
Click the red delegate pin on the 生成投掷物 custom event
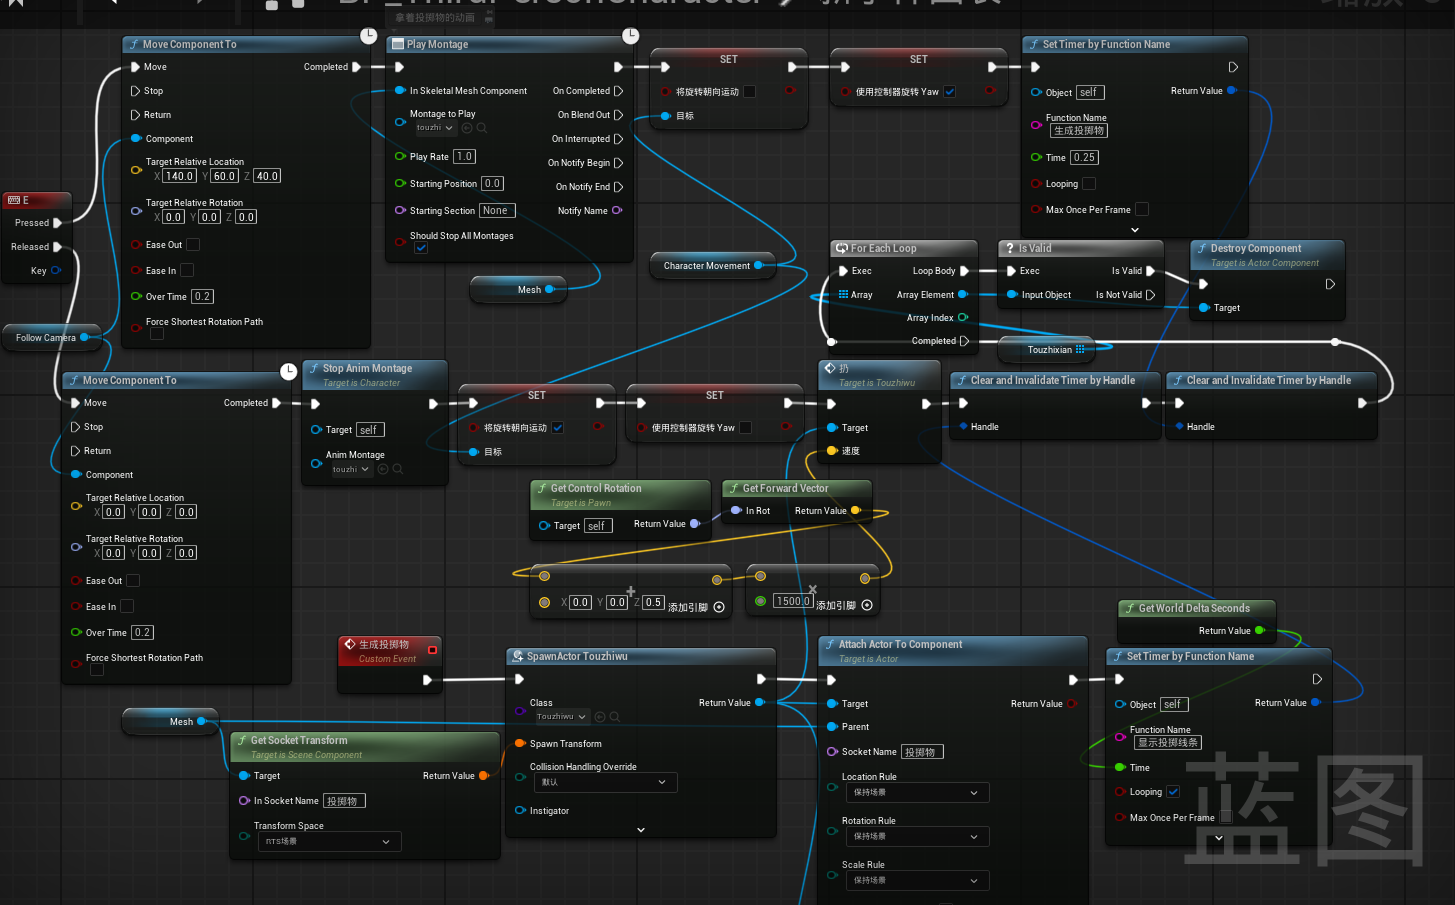[x=432, y=650]
